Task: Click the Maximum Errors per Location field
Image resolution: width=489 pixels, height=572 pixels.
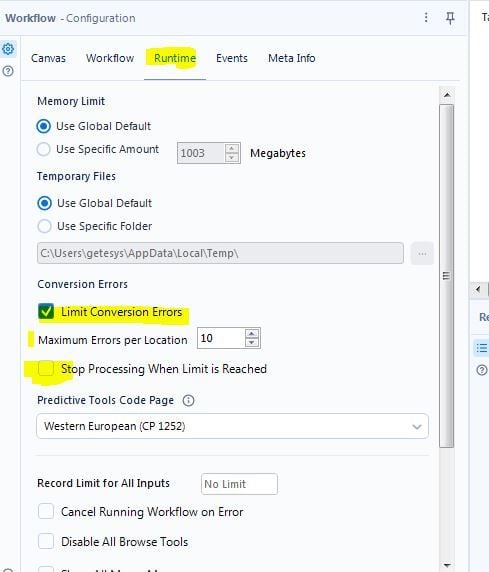Action: 221,338
